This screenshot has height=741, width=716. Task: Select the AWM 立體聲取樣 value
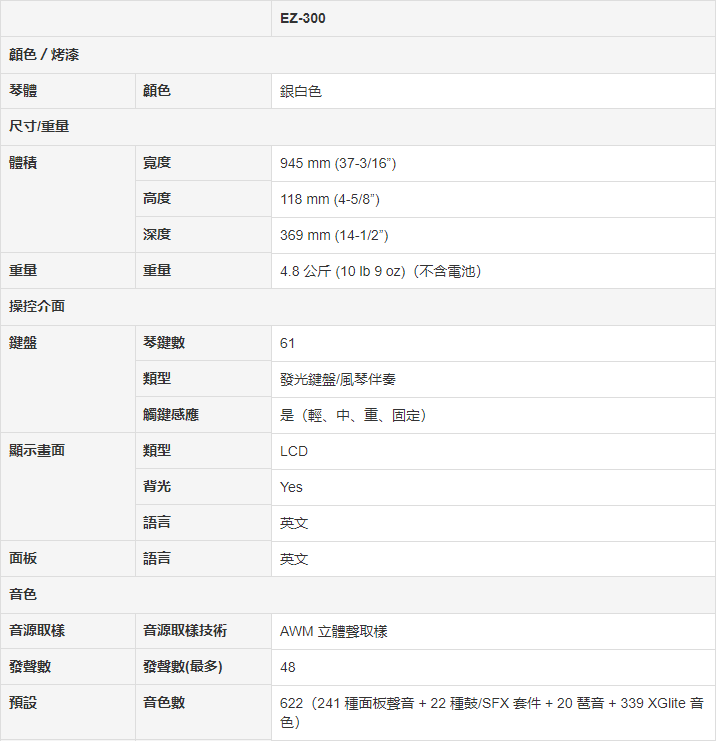click(334, 631)
